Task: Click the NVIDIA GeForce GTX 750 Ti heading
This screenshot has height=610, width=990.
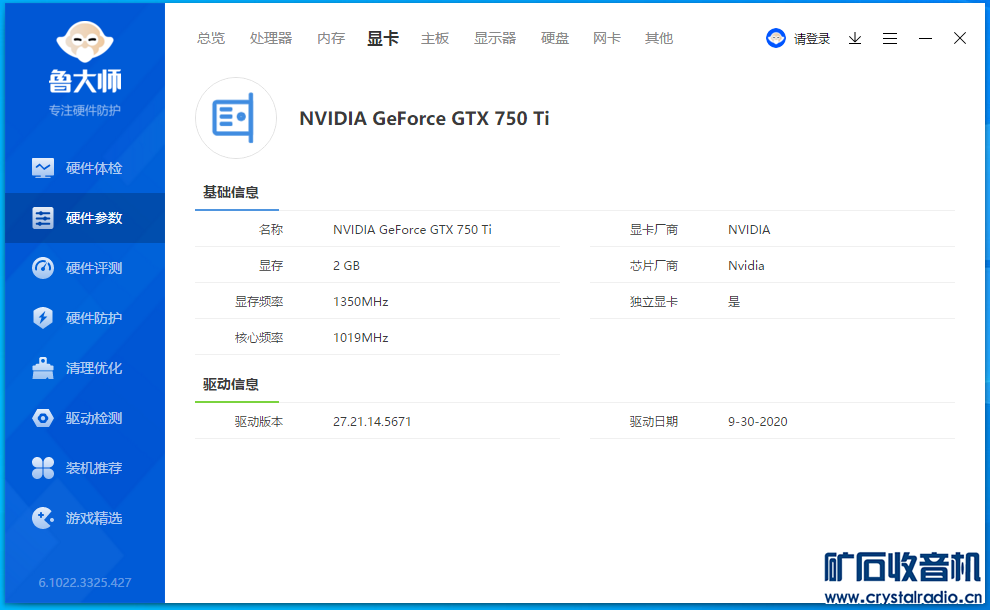Action: (x=424, y=118)
